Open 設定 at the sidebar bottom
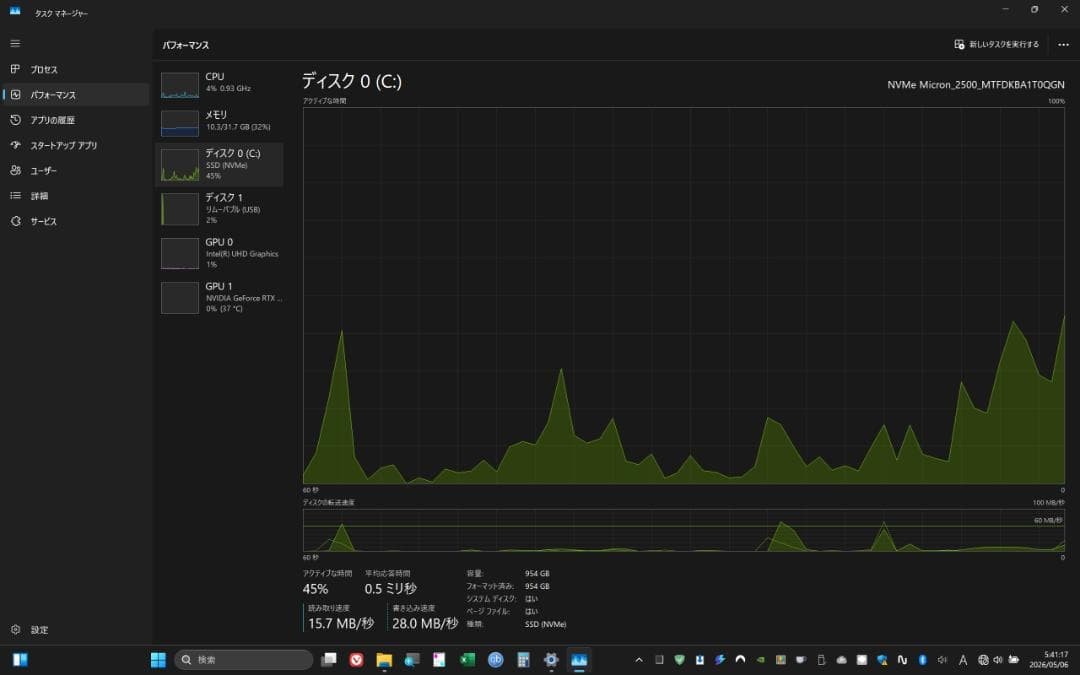The image size is (1080, 675). pyautogui.click(x=74, y=630)
